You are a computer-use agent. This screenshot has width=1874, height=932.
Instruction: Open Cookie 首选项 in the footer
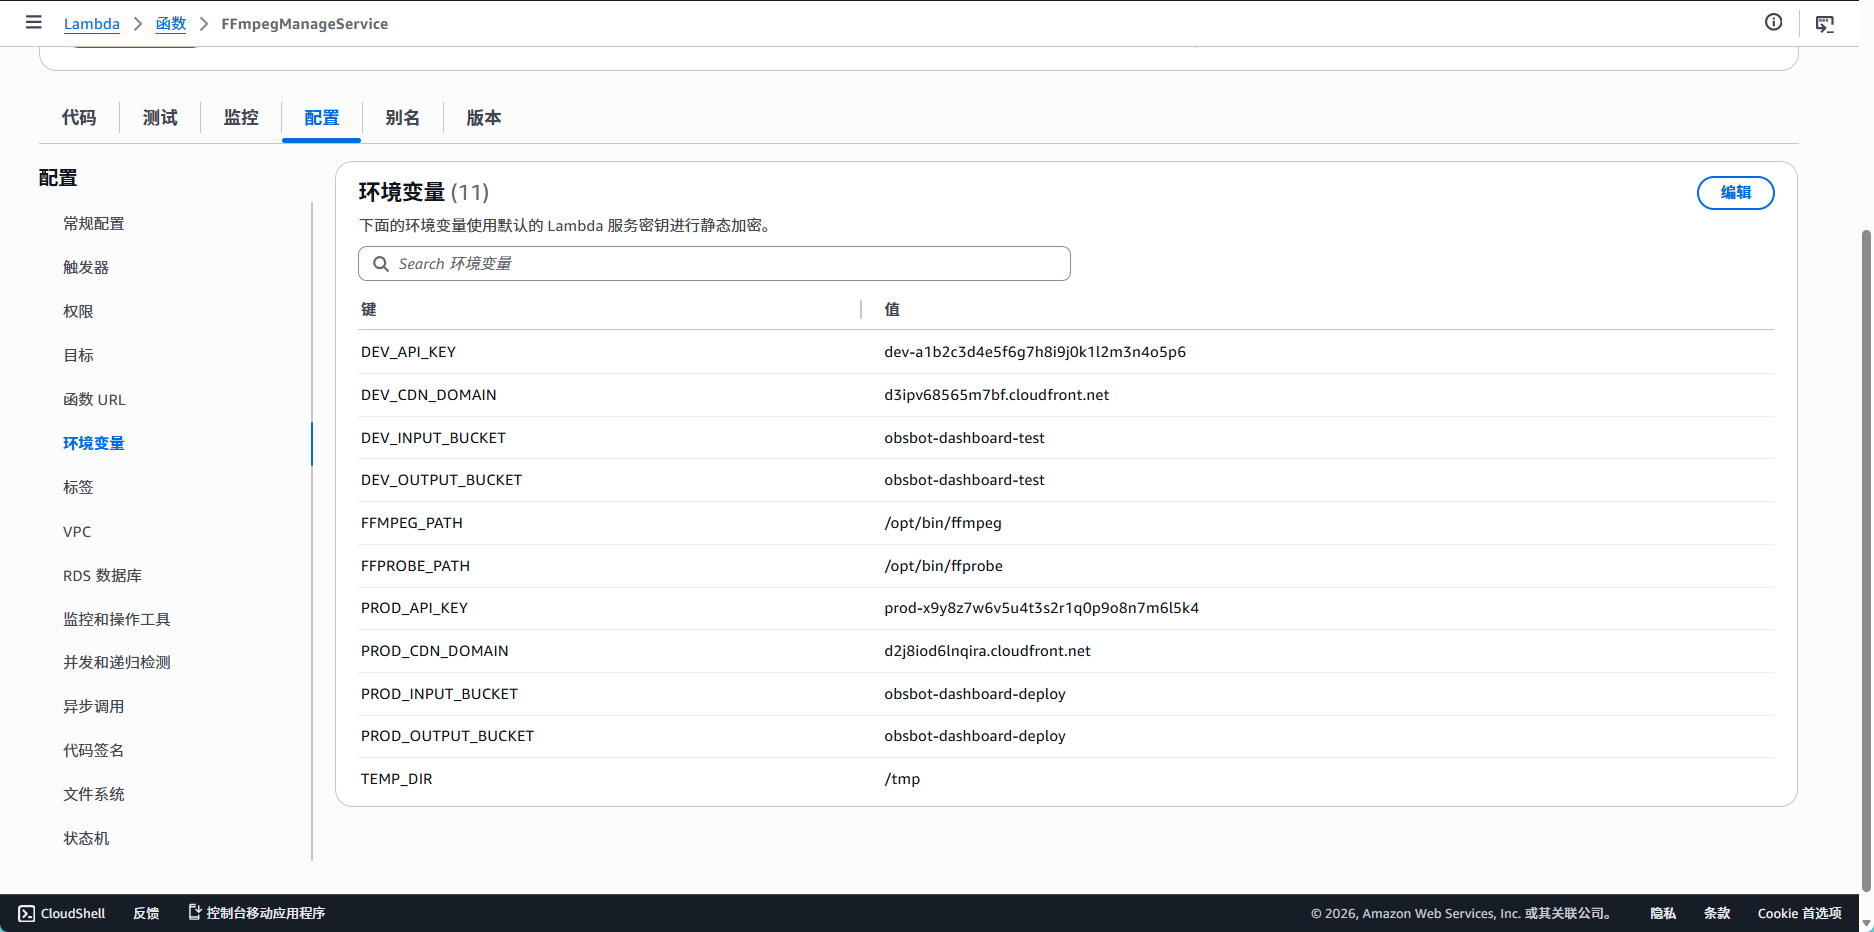(x=1799, y=913)
